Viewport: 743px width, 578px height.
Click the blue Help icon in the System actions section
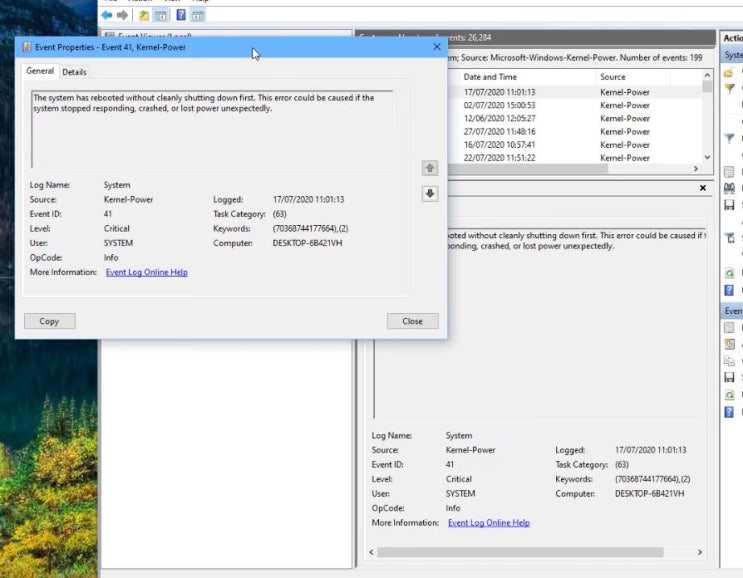pos(730,290)
